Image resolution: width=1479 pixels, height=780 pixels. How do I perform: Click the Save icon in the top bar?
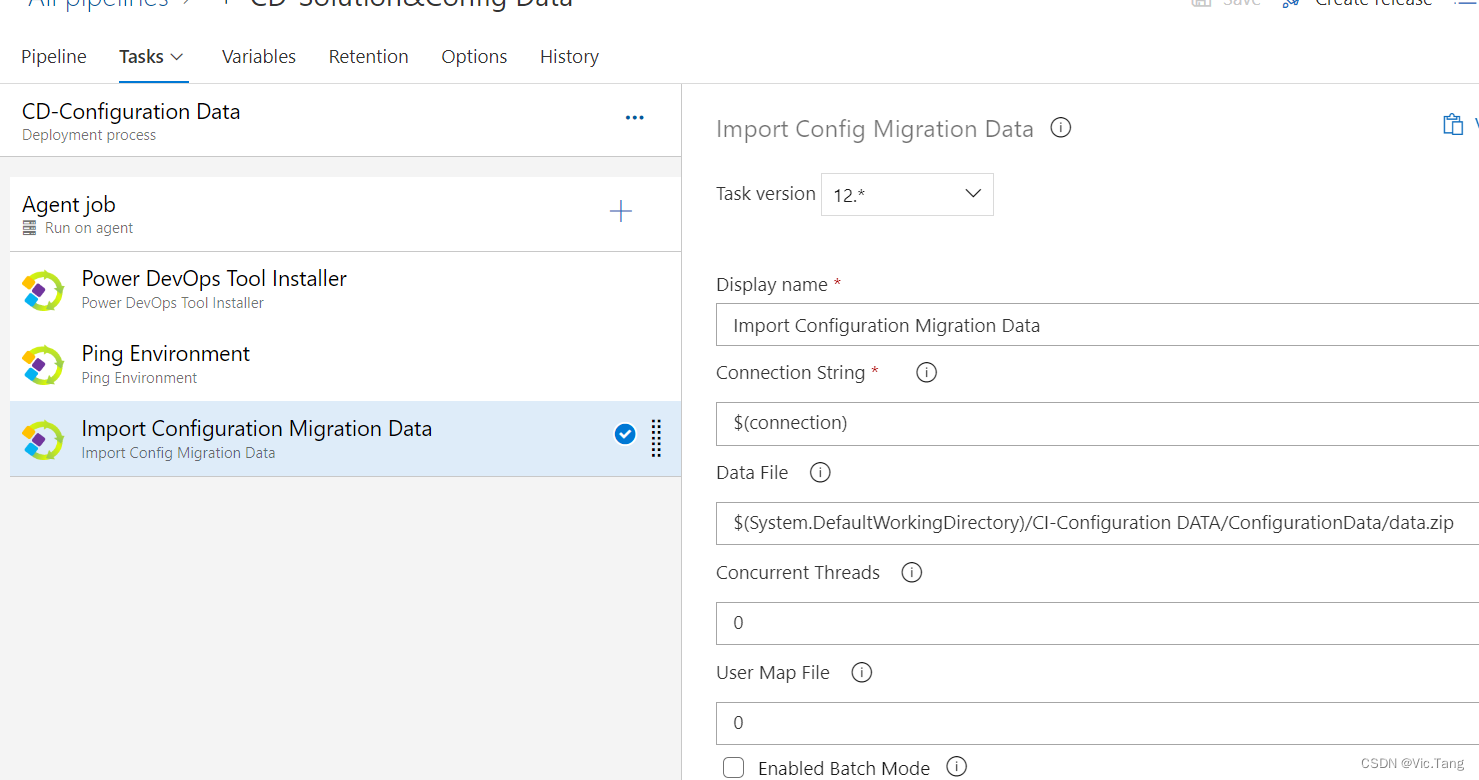pyautogui.click(x=1200, y=4)
